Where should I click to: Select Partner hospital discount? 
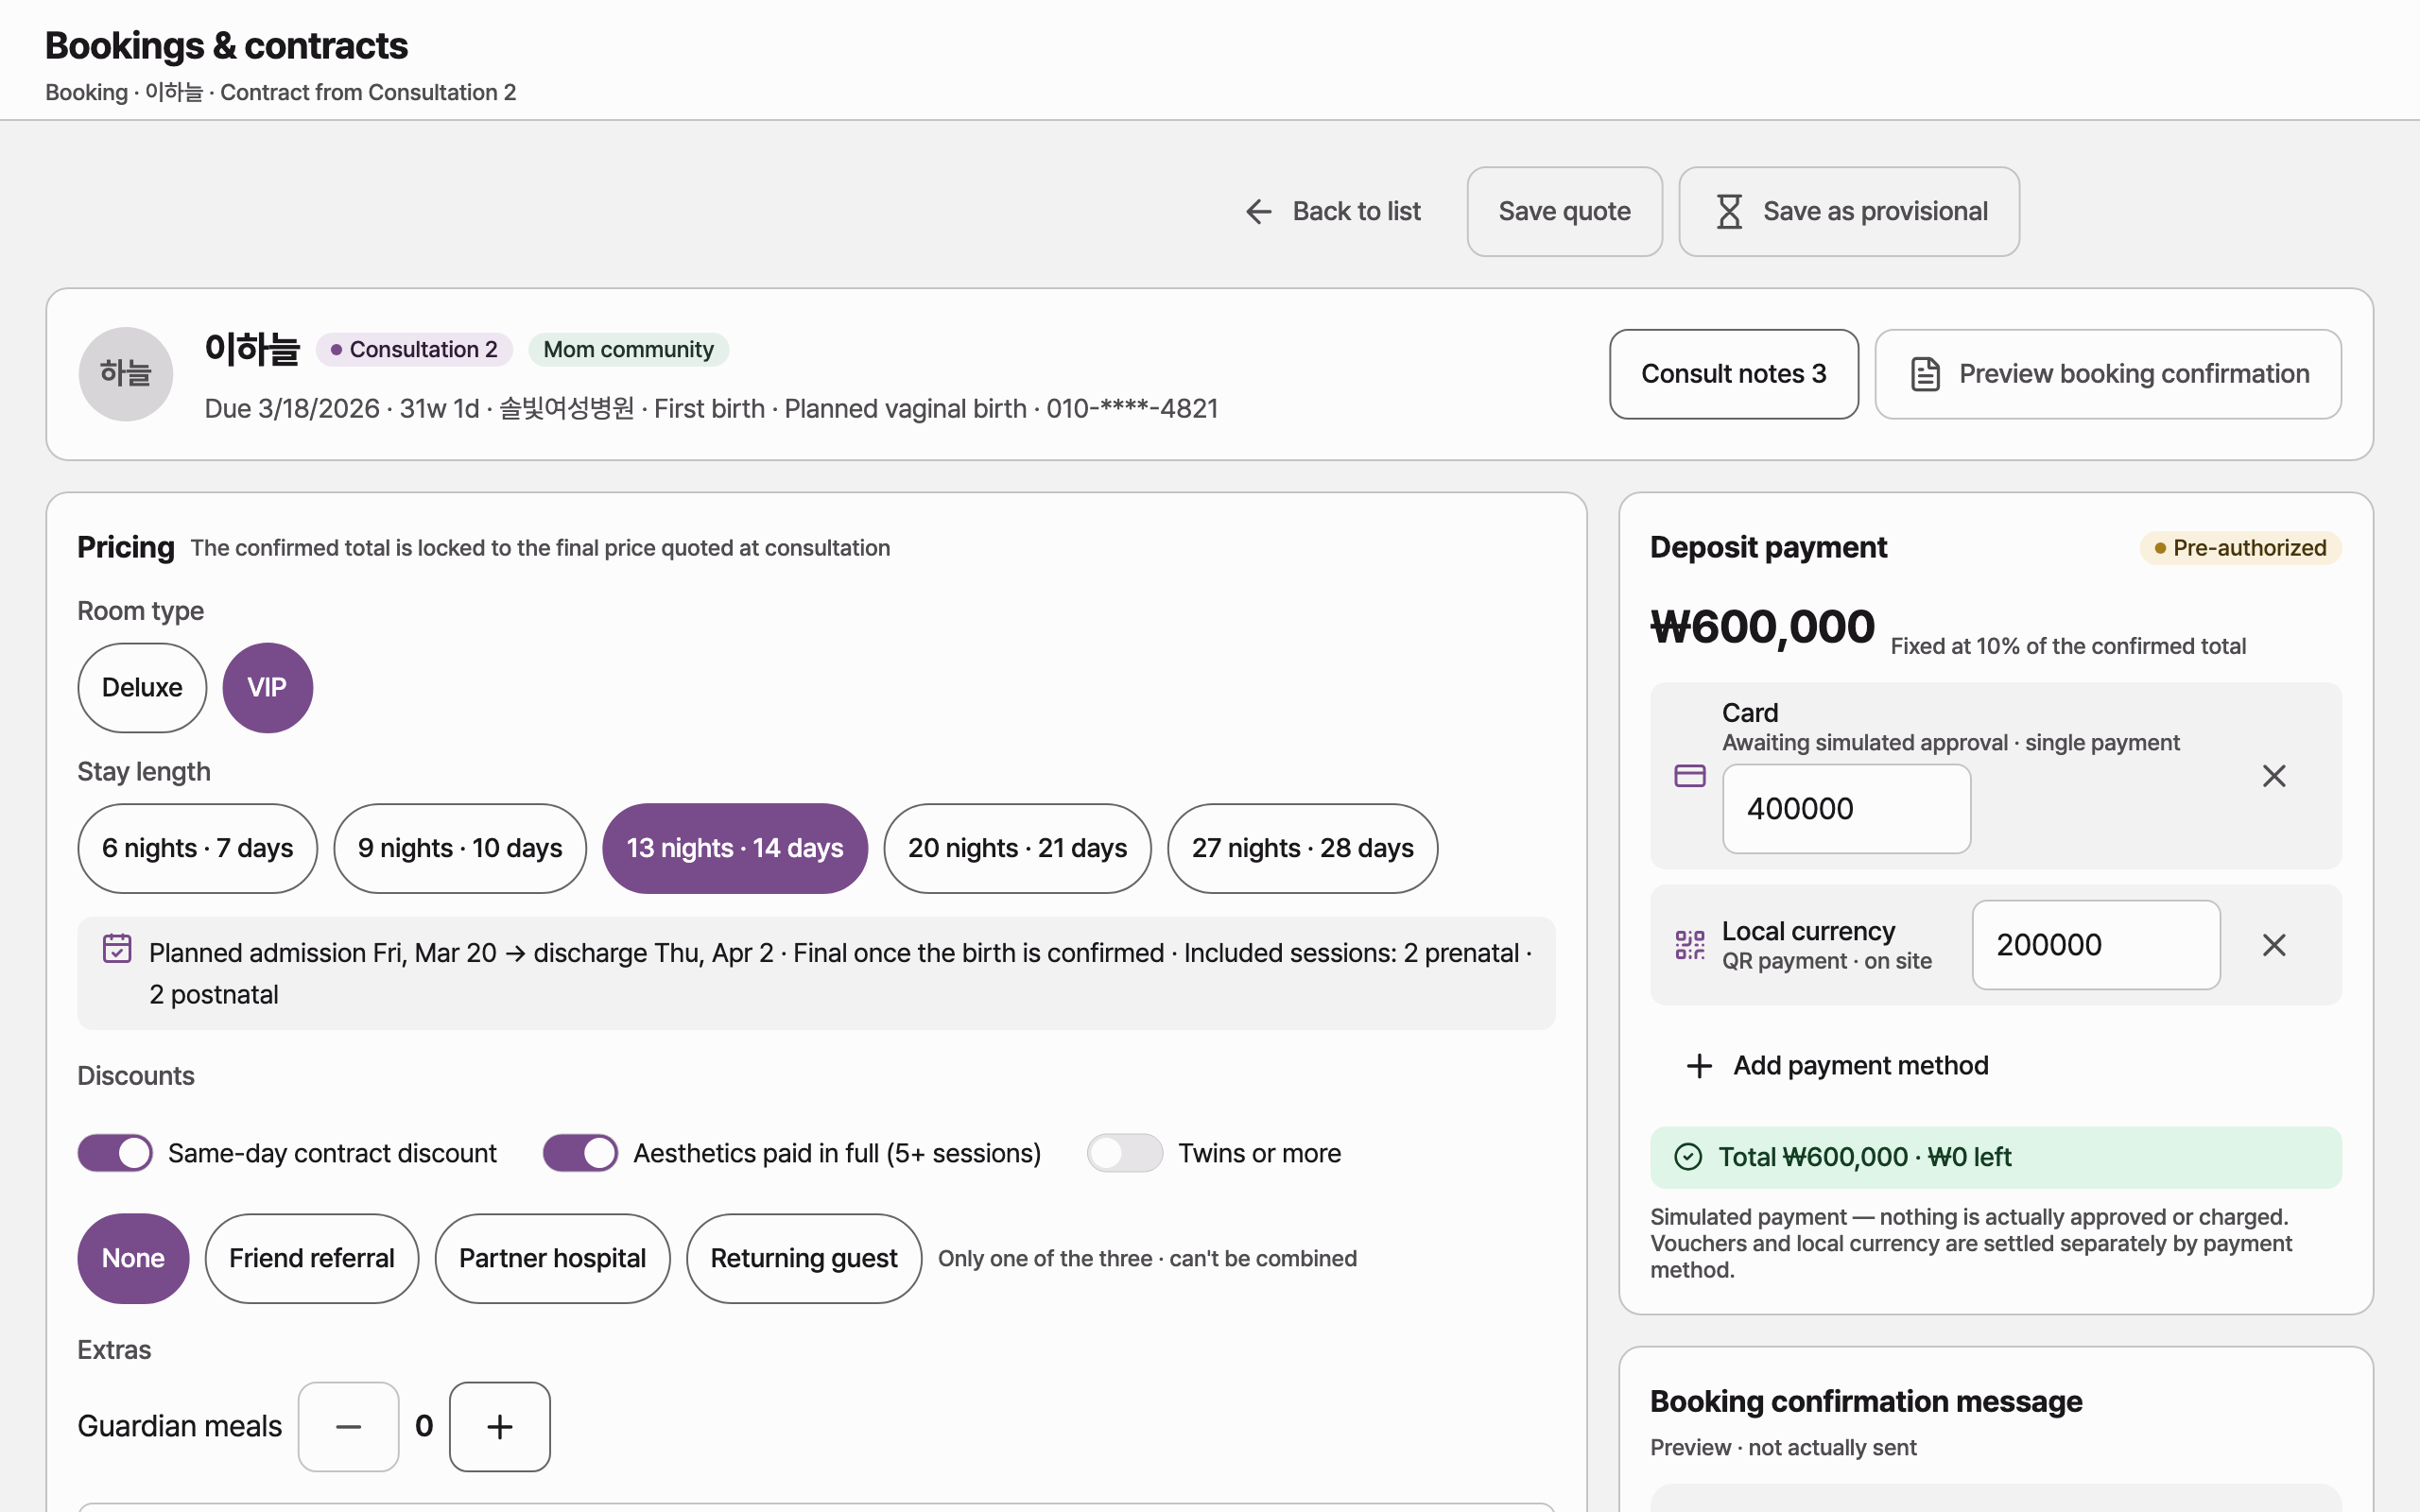point(552,1258)
